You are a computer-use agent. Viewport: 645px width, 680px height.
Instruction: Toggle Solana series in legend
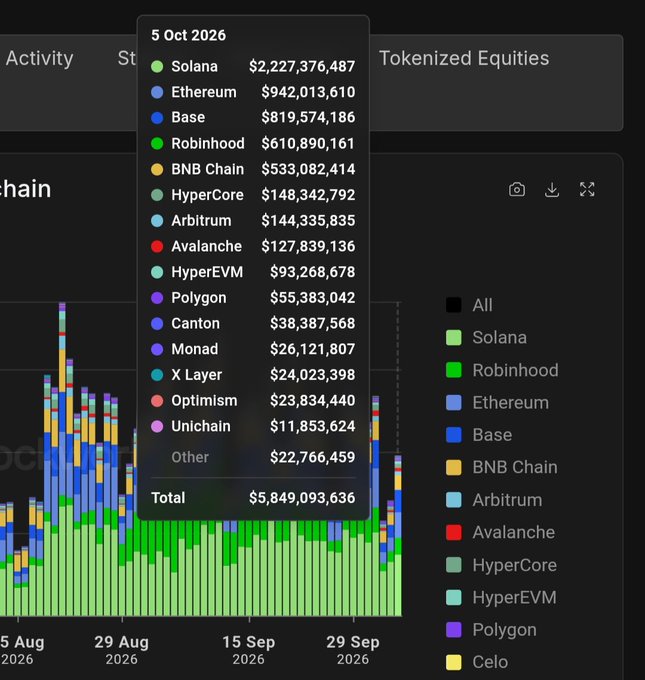tap(486, 337)
